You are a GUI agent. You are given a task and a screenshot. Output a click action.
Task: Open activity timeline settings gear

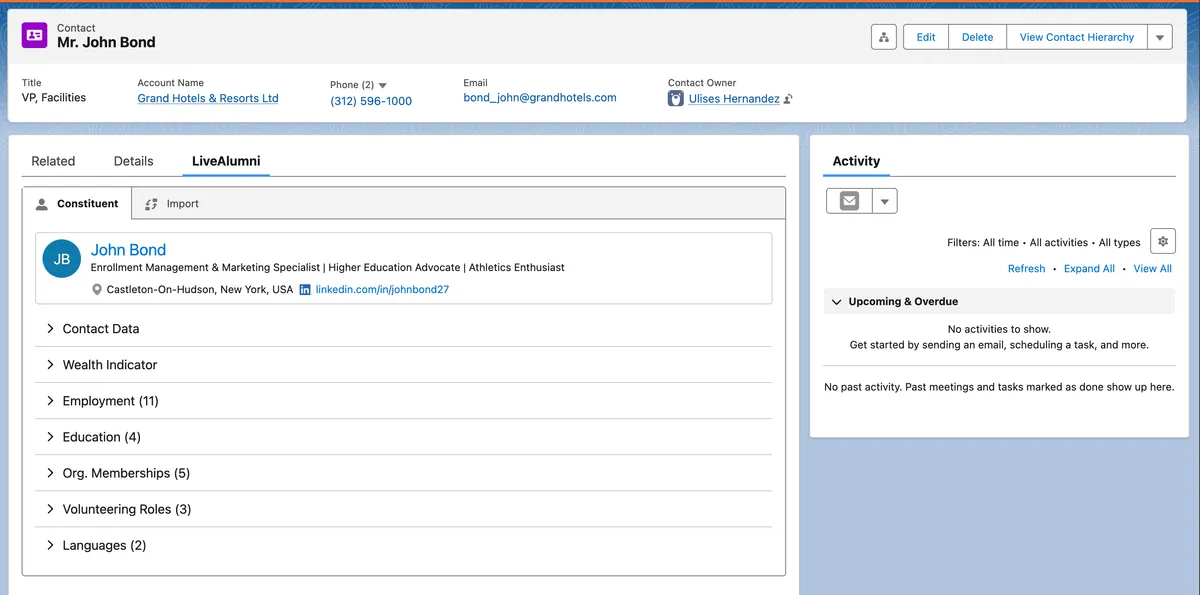[x=1162, y=242]
